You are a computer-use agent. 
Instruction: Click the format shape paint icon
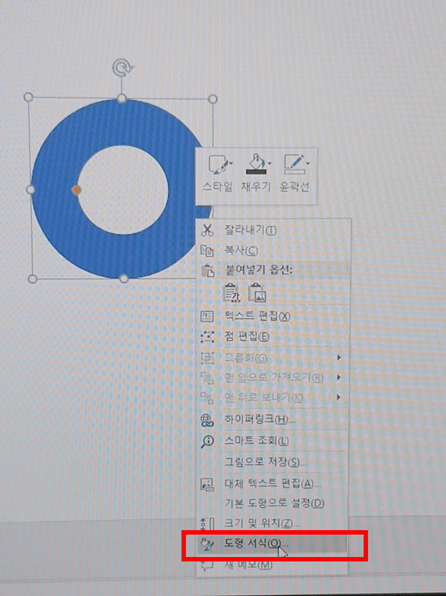[x=207, y=544]
